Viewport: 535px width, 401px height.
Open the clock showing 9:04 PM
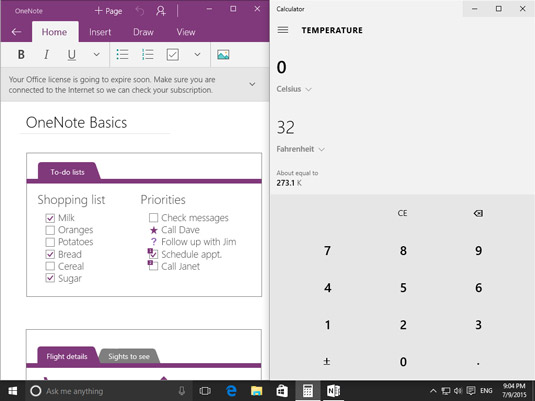click(514, 391)
